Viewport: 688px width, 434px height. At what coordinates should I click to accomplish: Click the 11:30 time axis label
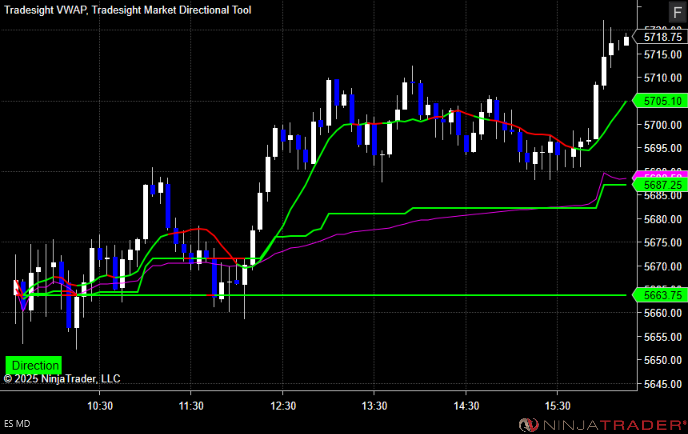(191, 406)
